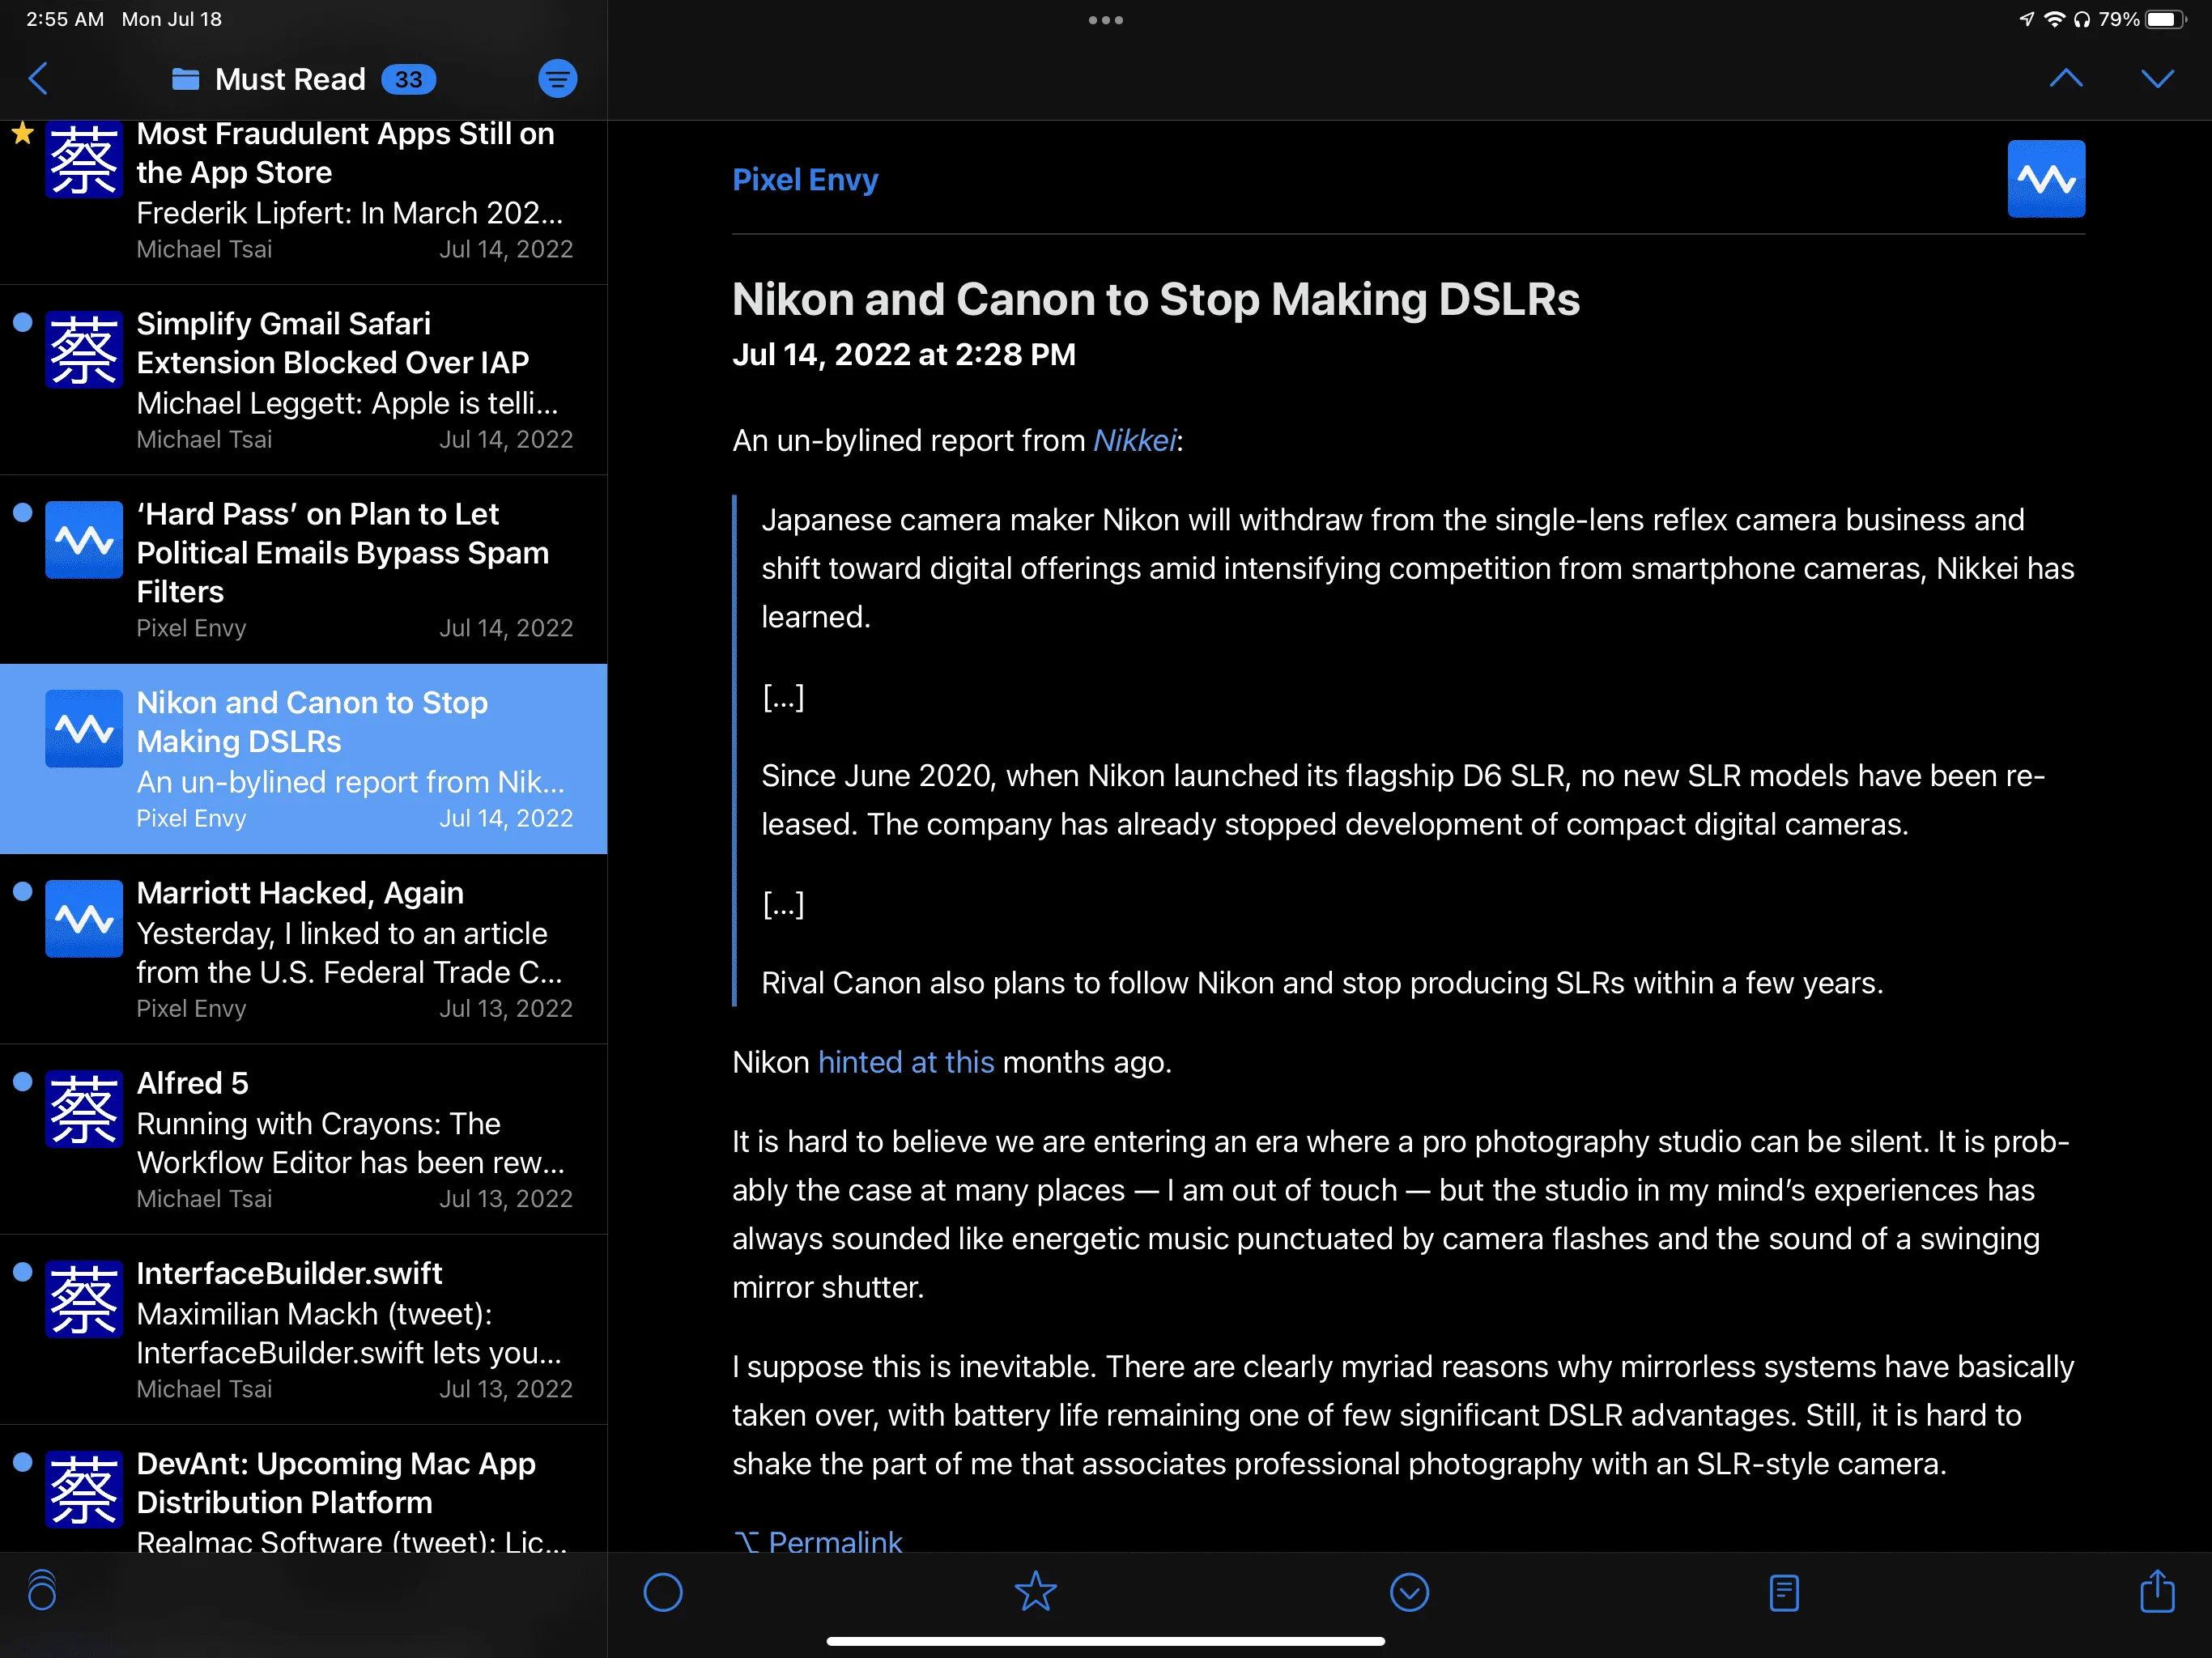The image size is (2212, 1658).
Task: Tap unread dot on Simplify Gmail row
Action: point(23,322)
